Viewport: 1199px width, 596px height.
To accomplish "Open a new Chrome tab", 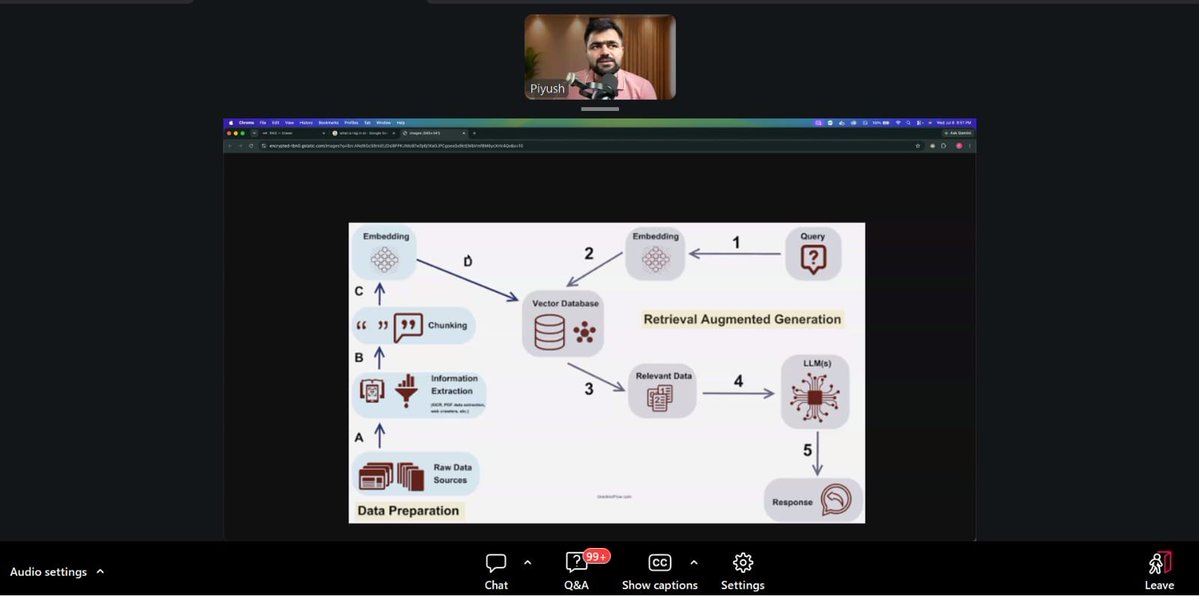I will tap(474, 133).
